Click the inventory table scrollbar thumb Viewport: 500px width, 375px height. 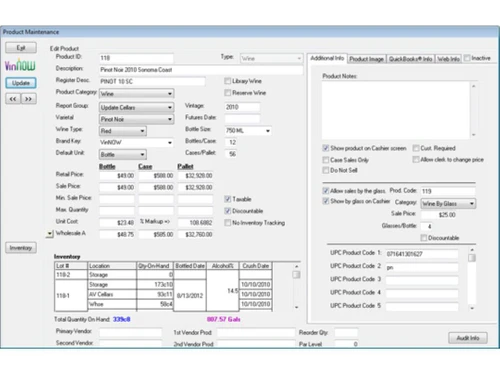[296, 274]
